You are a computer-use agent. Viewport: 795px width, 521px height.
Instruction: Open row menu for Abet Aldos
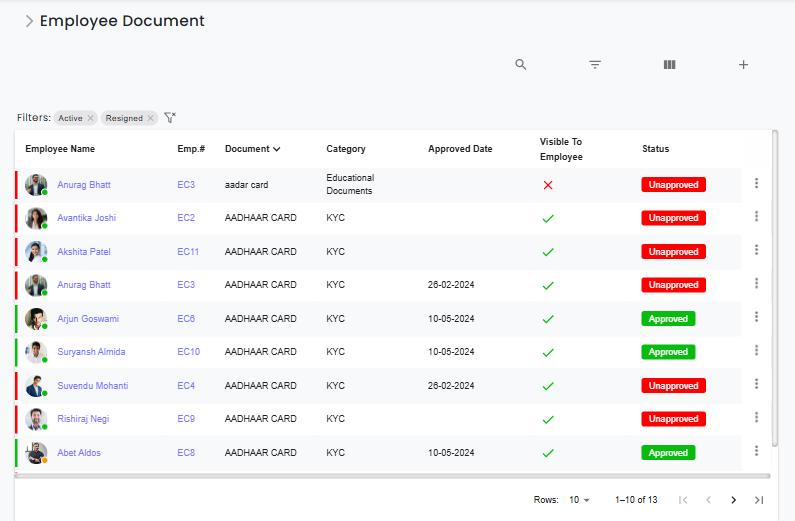tap(756, 451)
